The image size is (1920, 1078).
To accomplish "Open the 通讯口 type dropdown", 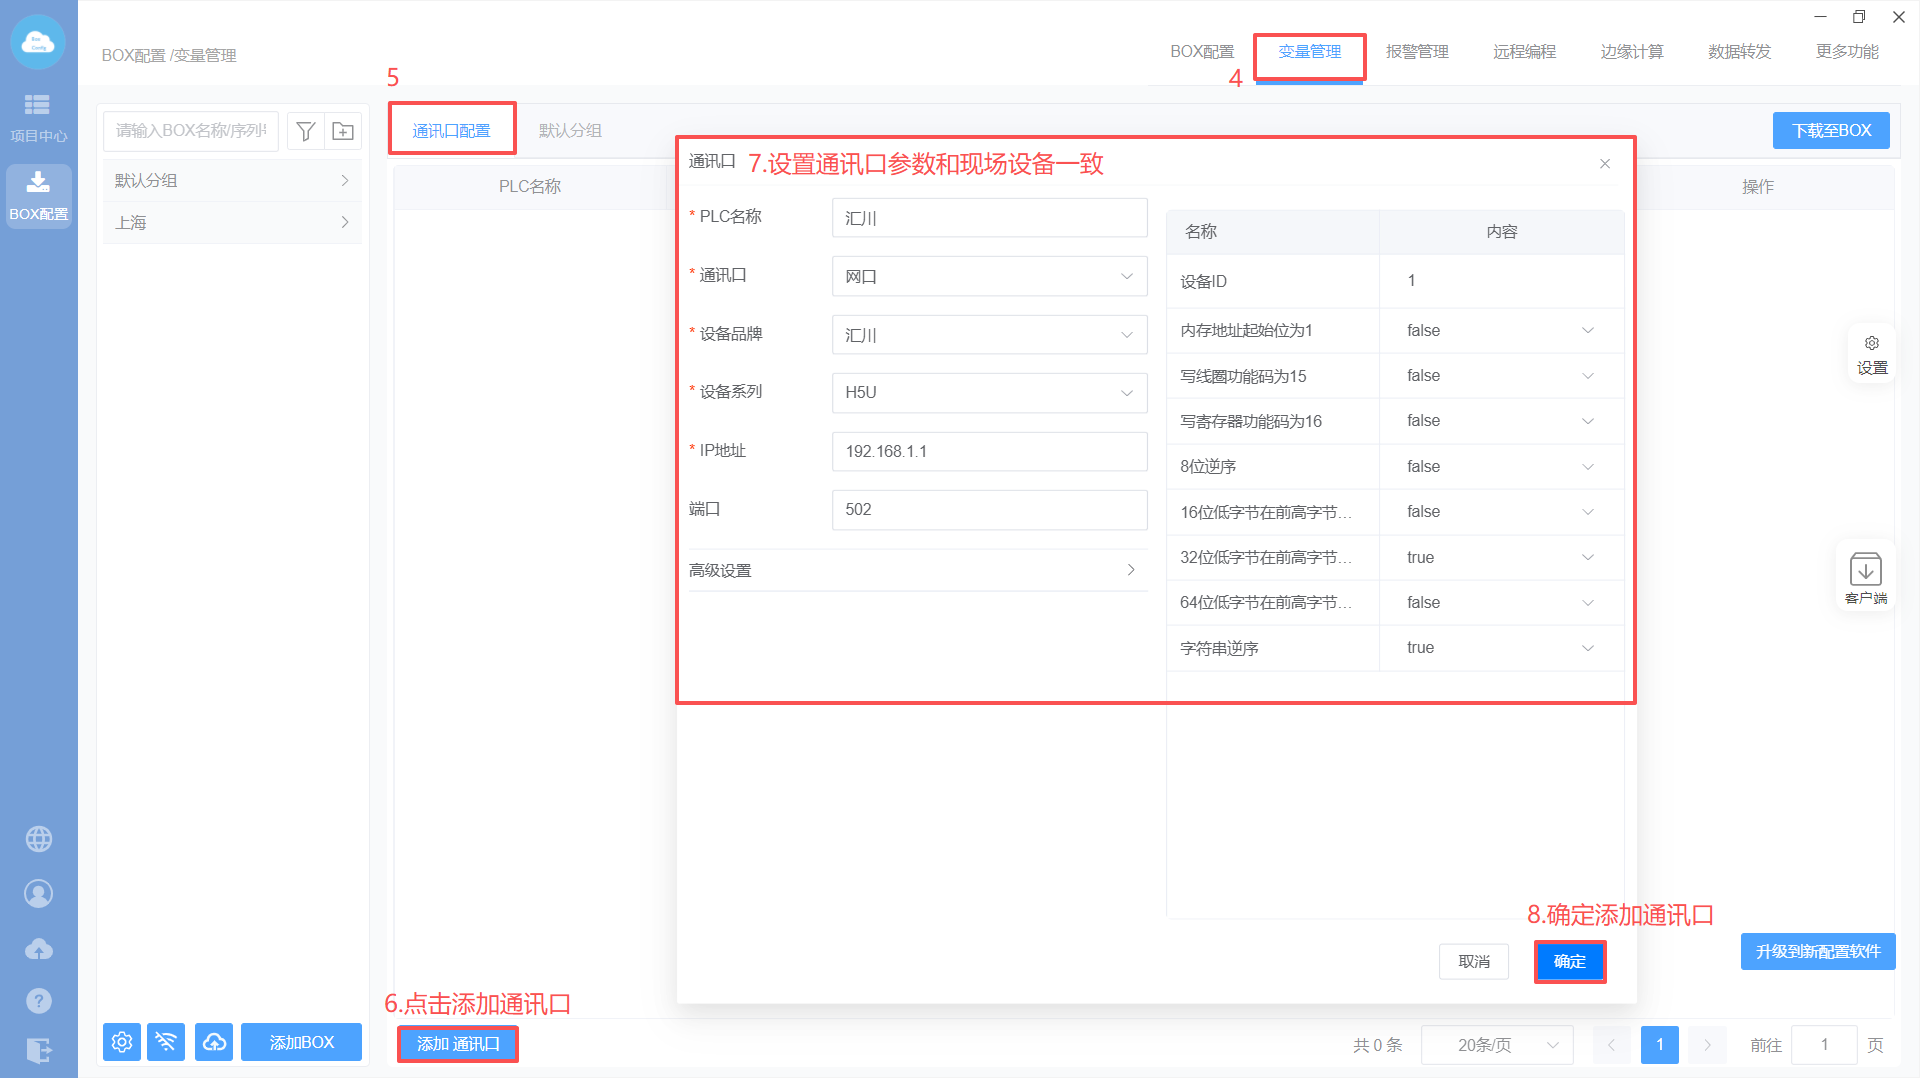I will (988, 277).
